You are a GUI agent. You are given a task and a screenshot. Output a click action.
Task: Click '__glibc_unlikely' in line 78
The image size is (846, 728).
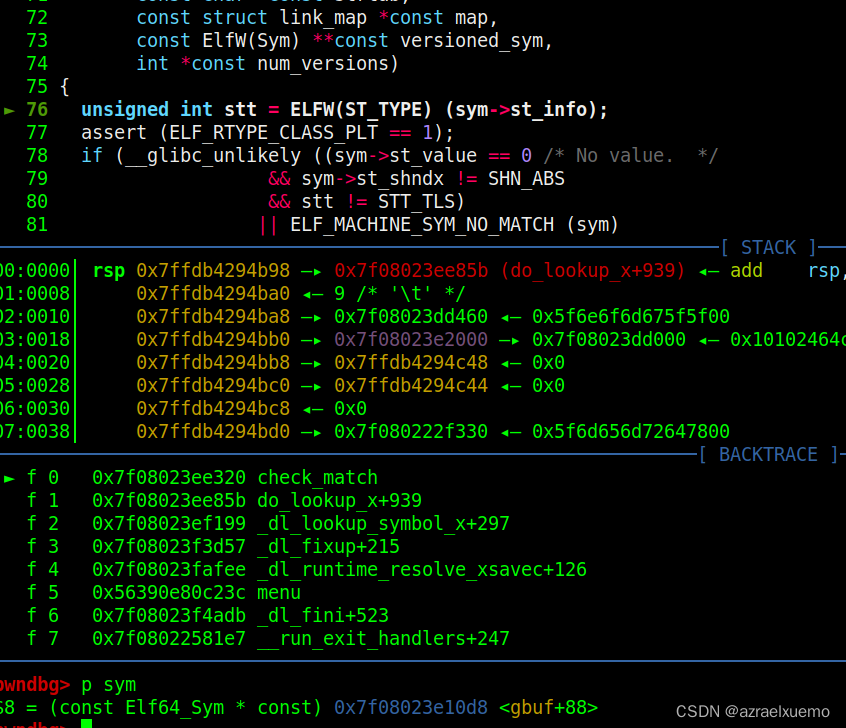[213, 156]
